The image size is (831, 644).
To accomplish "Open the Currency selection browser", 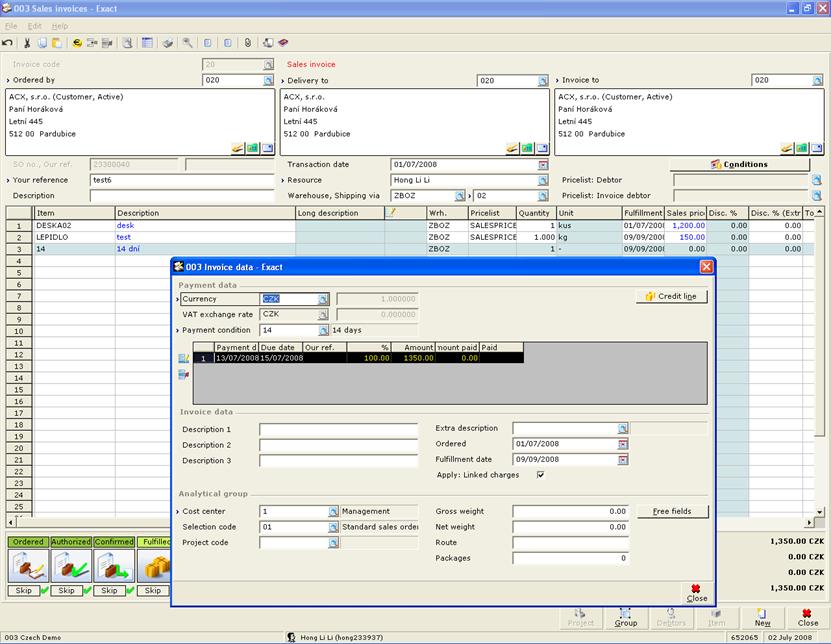I will pyautogui.click(x=324, y=297).
